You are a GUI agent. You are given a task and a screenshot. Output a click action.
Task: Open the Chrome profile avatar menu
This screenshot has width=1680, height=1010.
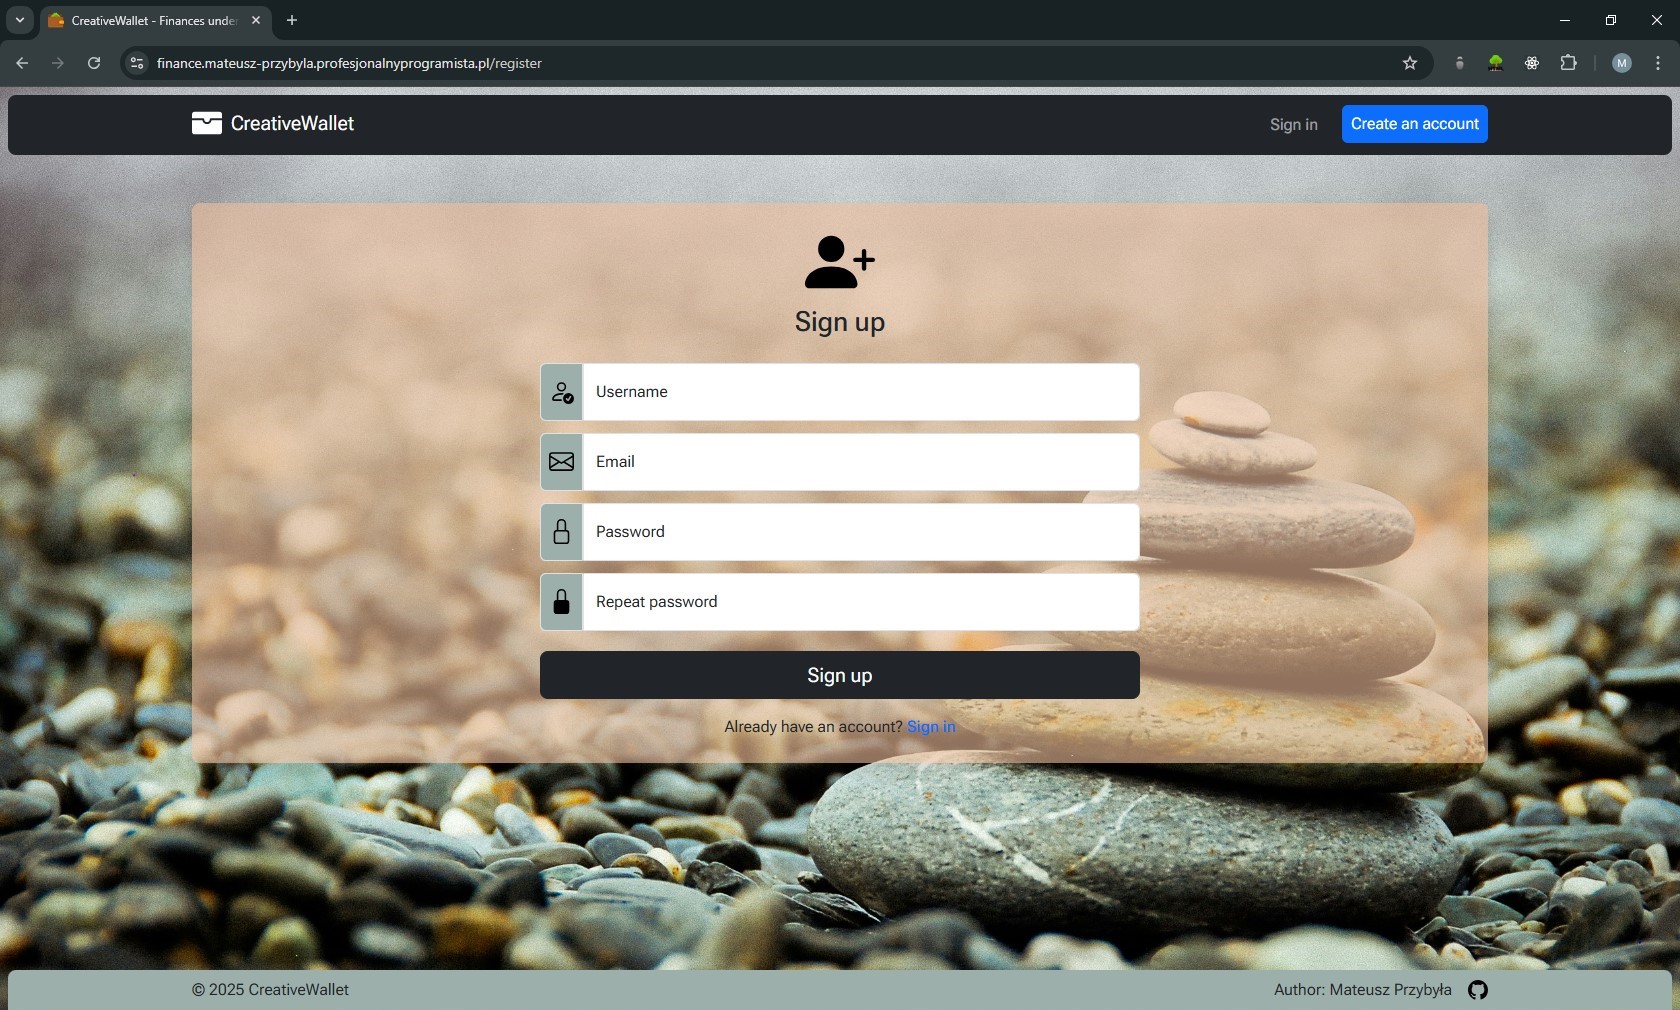click(1622, 63)
